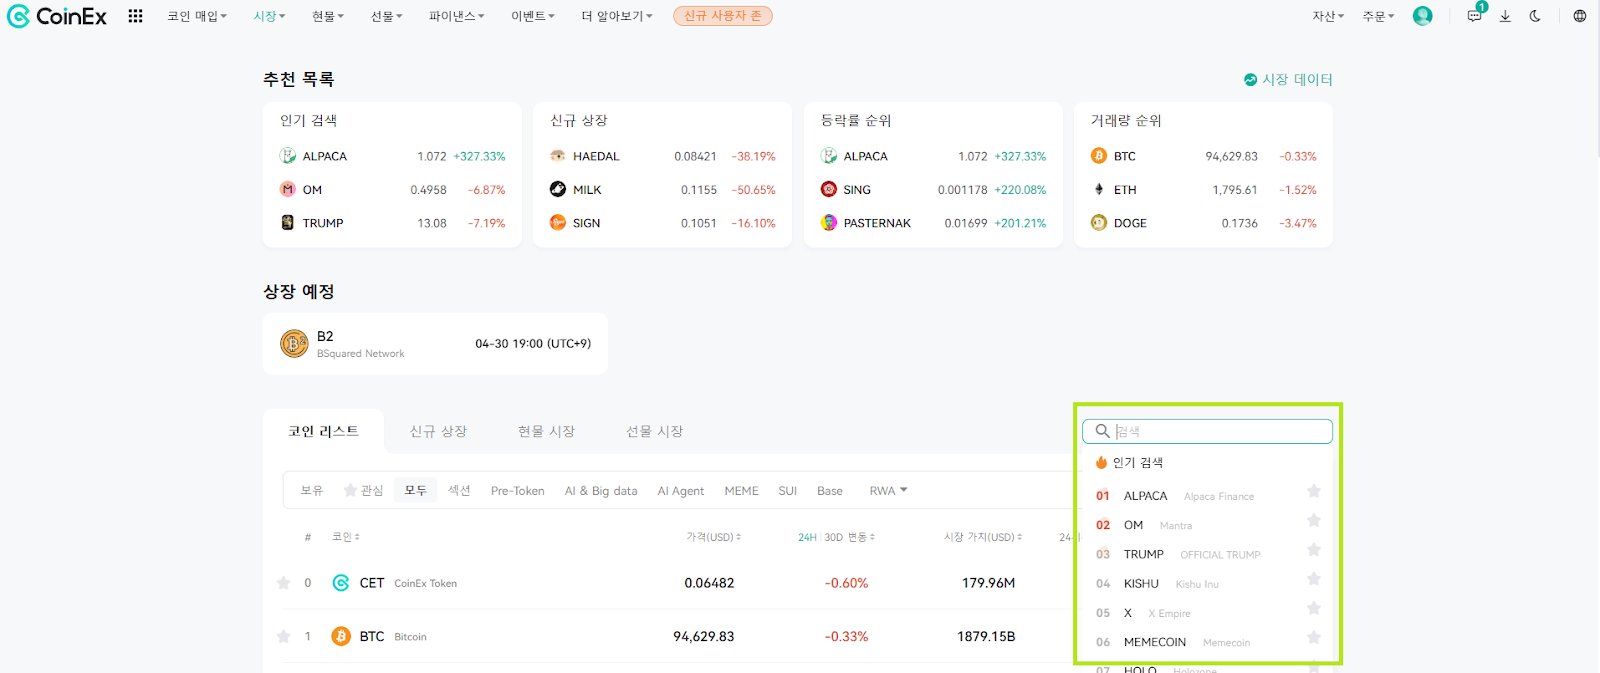Expand the 선물 menu
1600x673 pixels.
[x=386, y=16]
